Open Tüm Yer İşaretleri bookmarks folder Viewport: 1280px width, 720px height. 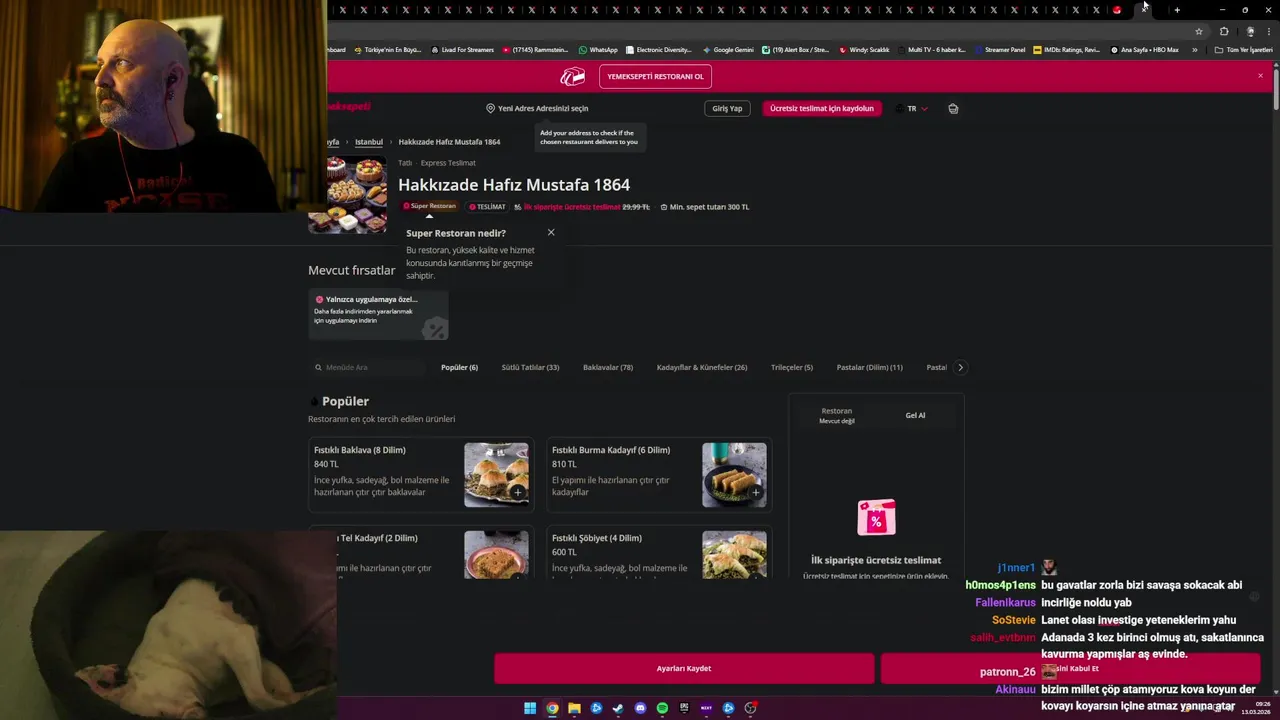point(1243,49)
